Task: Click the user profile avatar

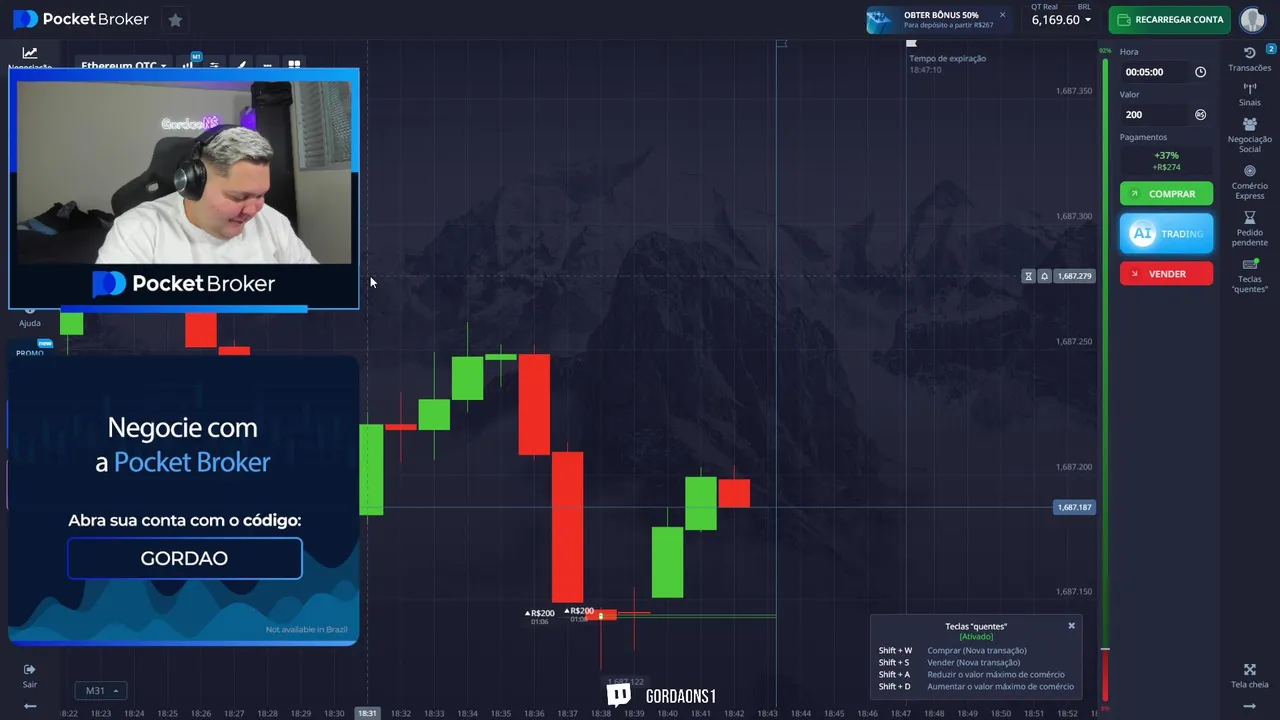Action: coord(1253,19)
